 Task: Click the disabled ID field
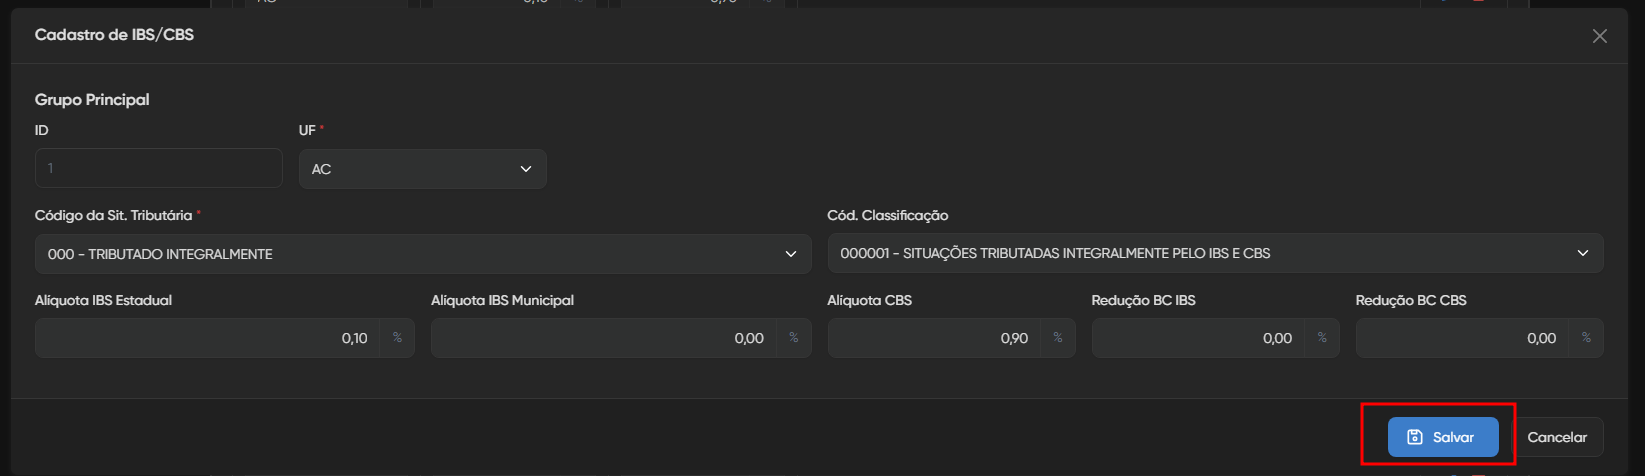click(158, 168)
